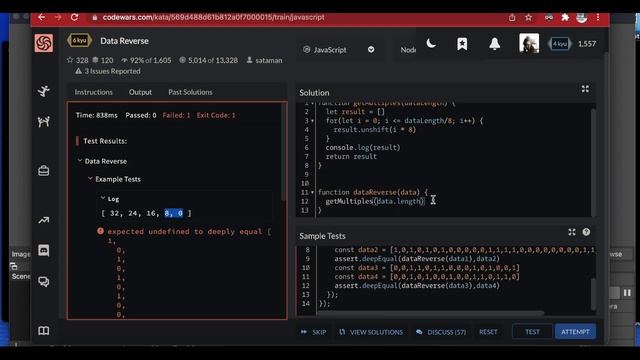Click 'console.log(result)' on line 6
Image resolution: width=640 pixels, height=360 pixels.
click(363, 147)
